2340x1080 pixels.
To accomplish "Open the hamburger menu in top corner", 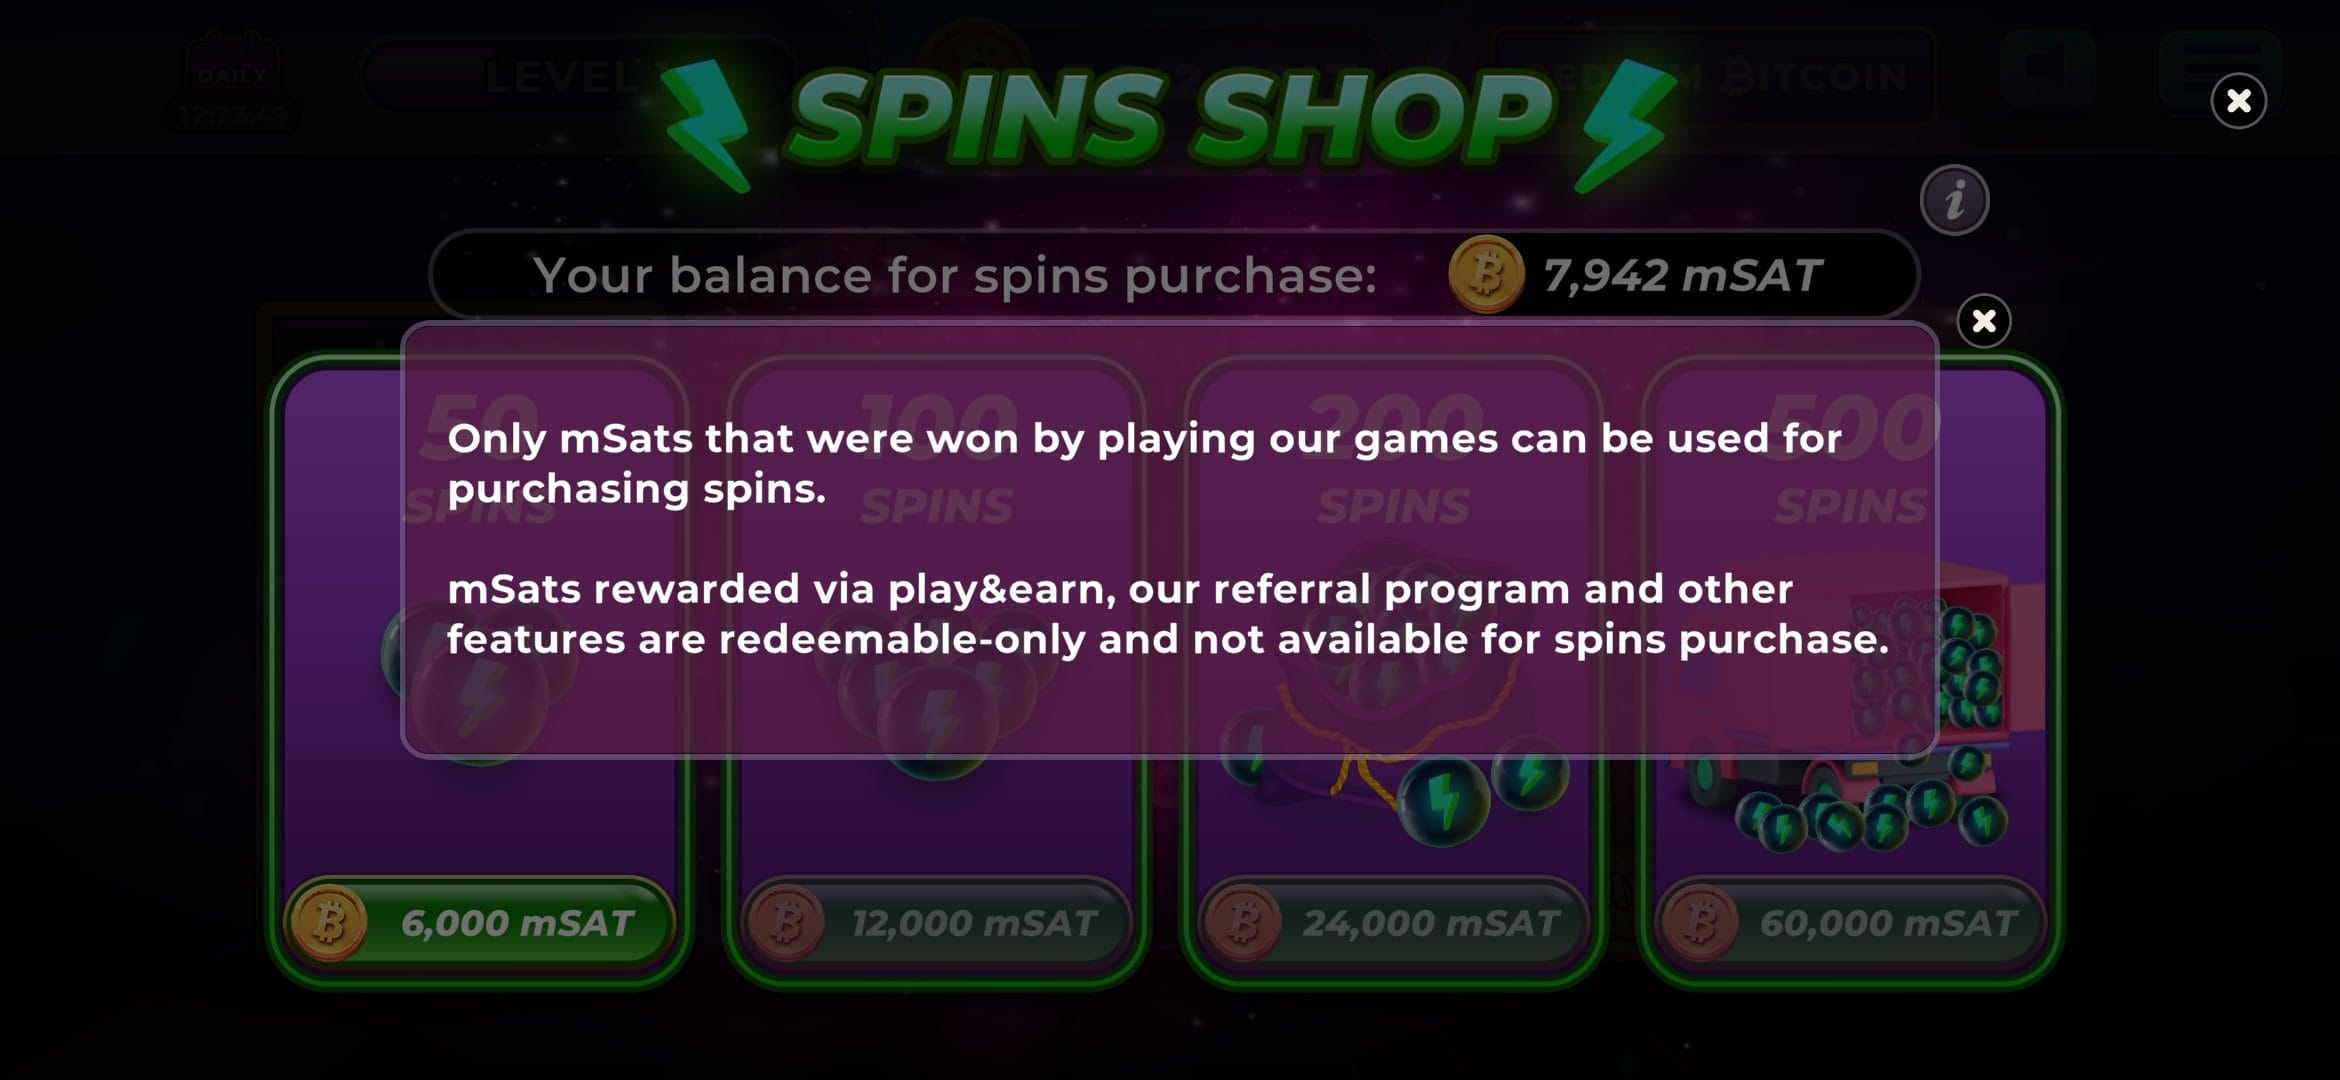I will tap(2221, 70).
